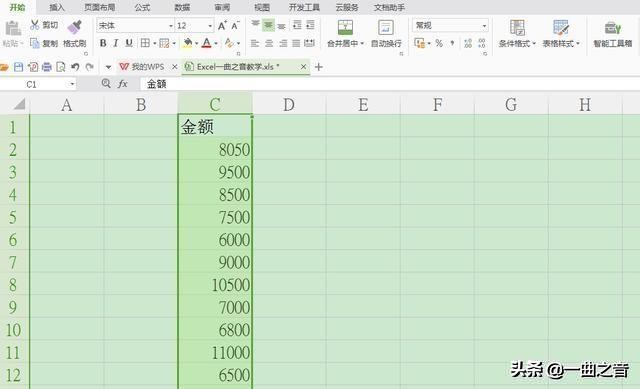Image resolution: width=640 pixels, height=389 pixels.
Task: Click the Print printer icon
Action: (47, 67)
